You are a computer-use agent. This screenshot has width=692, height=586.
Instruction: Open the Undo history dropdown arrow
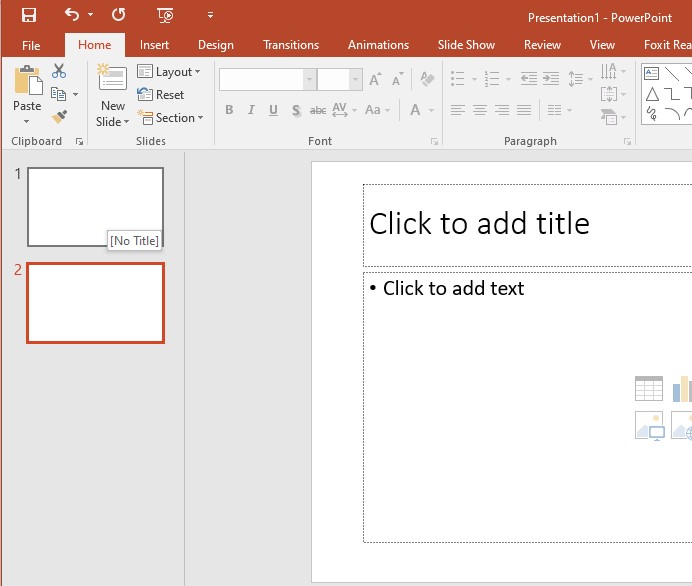point(90,15)
